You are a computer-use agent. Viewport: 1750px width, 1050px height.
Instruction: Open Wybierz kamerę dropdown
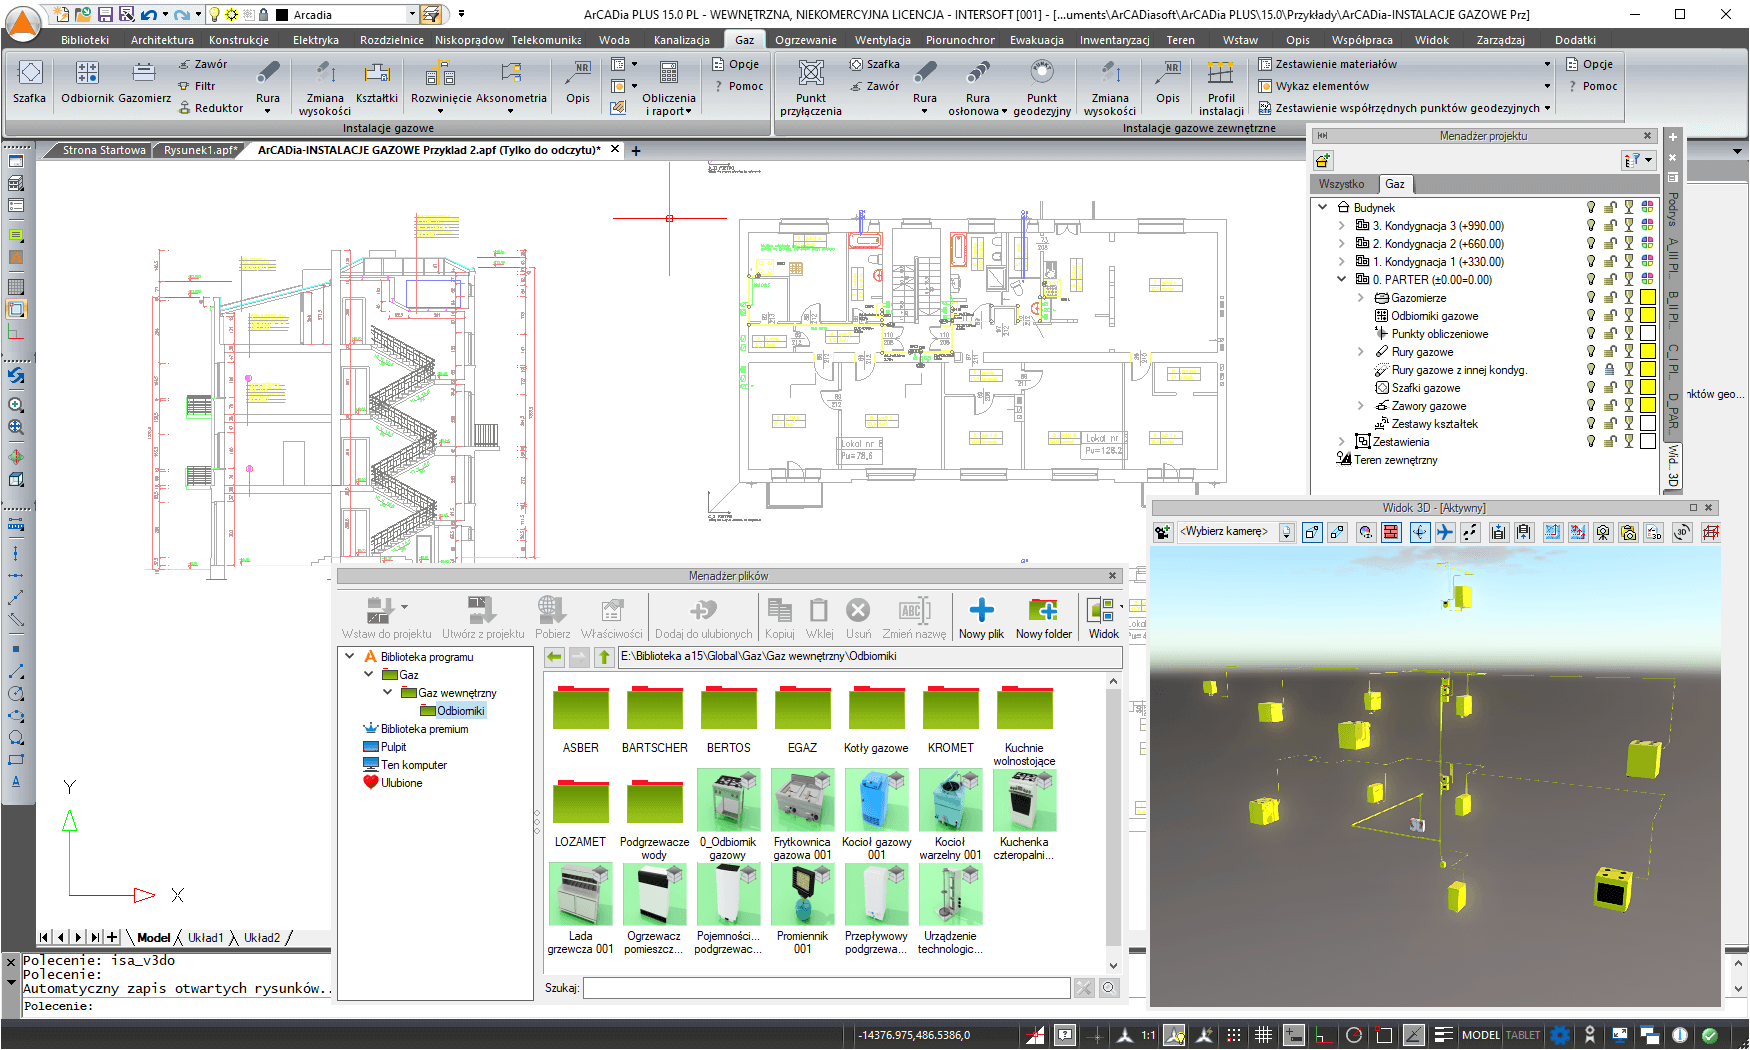coord(1287,533)
